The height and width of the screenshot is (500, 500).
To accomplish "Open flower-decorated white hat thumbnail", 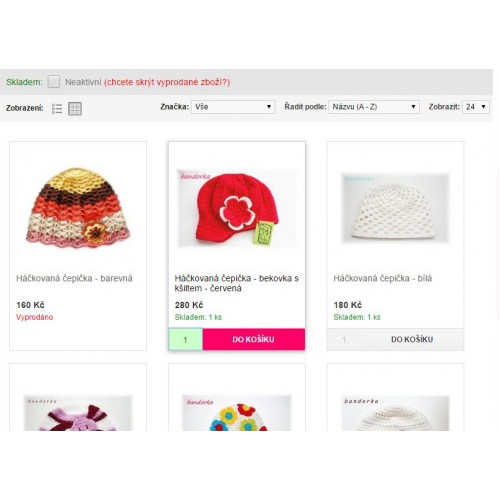I will coord(237,413).
